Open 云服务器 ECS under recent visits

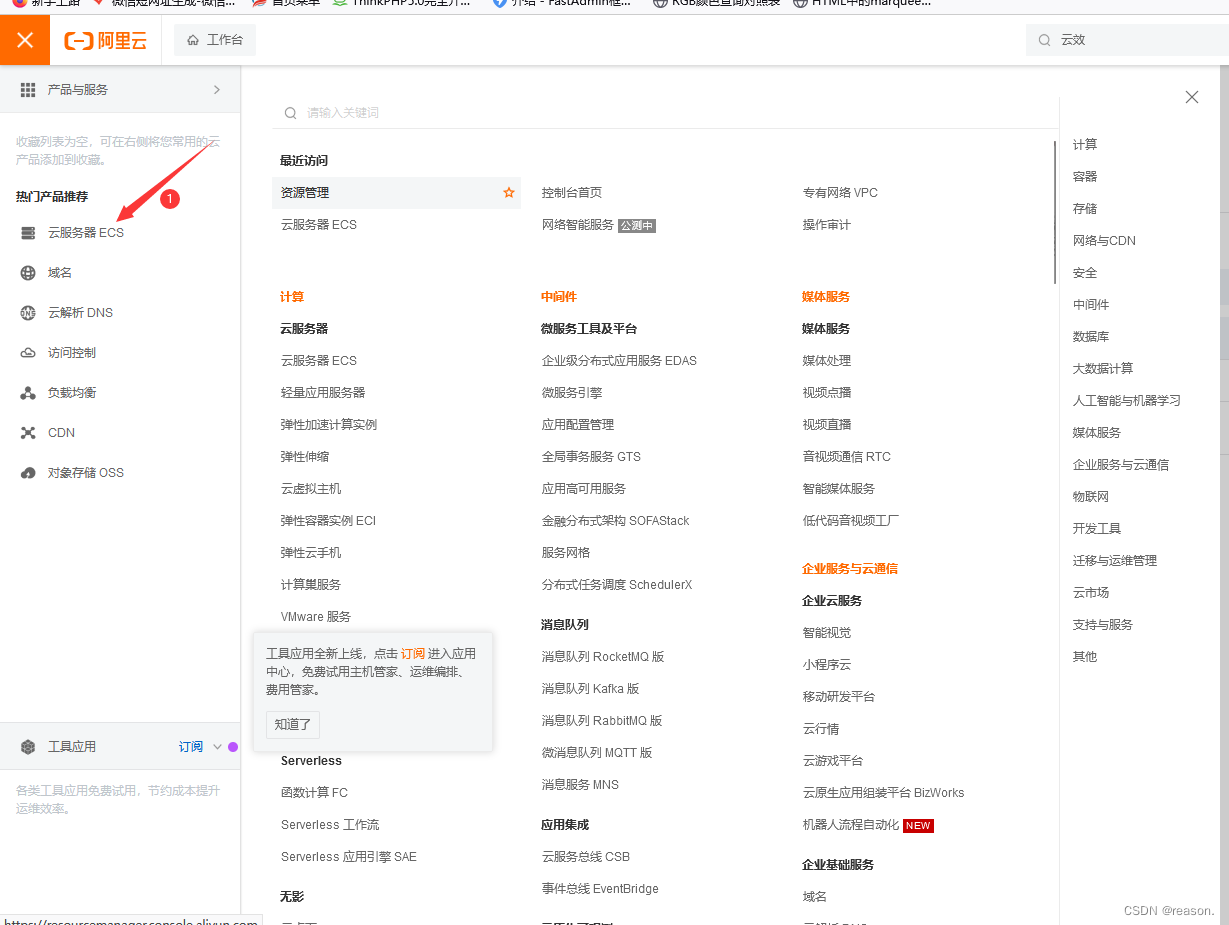[x=319, y=225]
